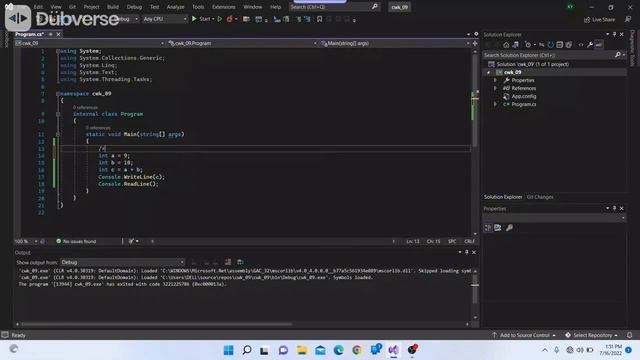Expand the Properties node in Solution Explorer

click(x=496, y=80)
